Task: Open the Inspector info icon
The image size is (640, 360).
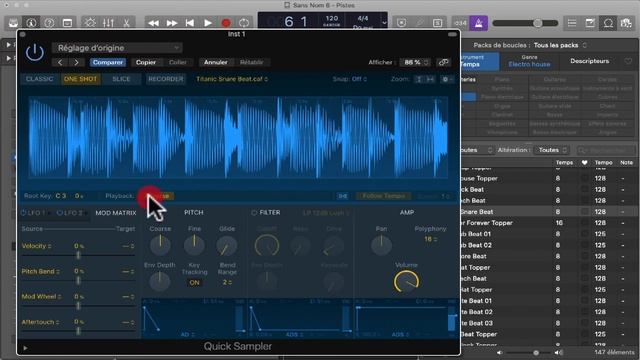Action: (31, 23)
